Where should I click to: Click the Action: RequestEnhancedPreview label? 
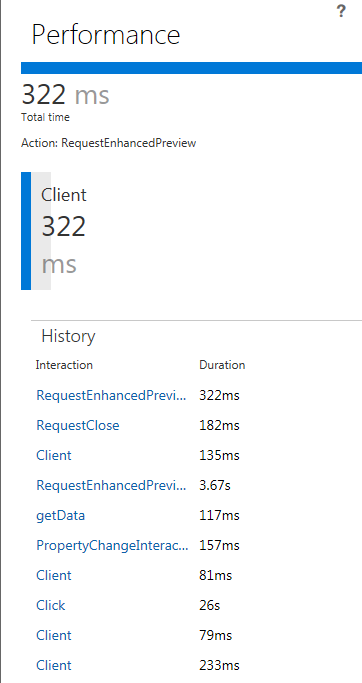[108, 143]
